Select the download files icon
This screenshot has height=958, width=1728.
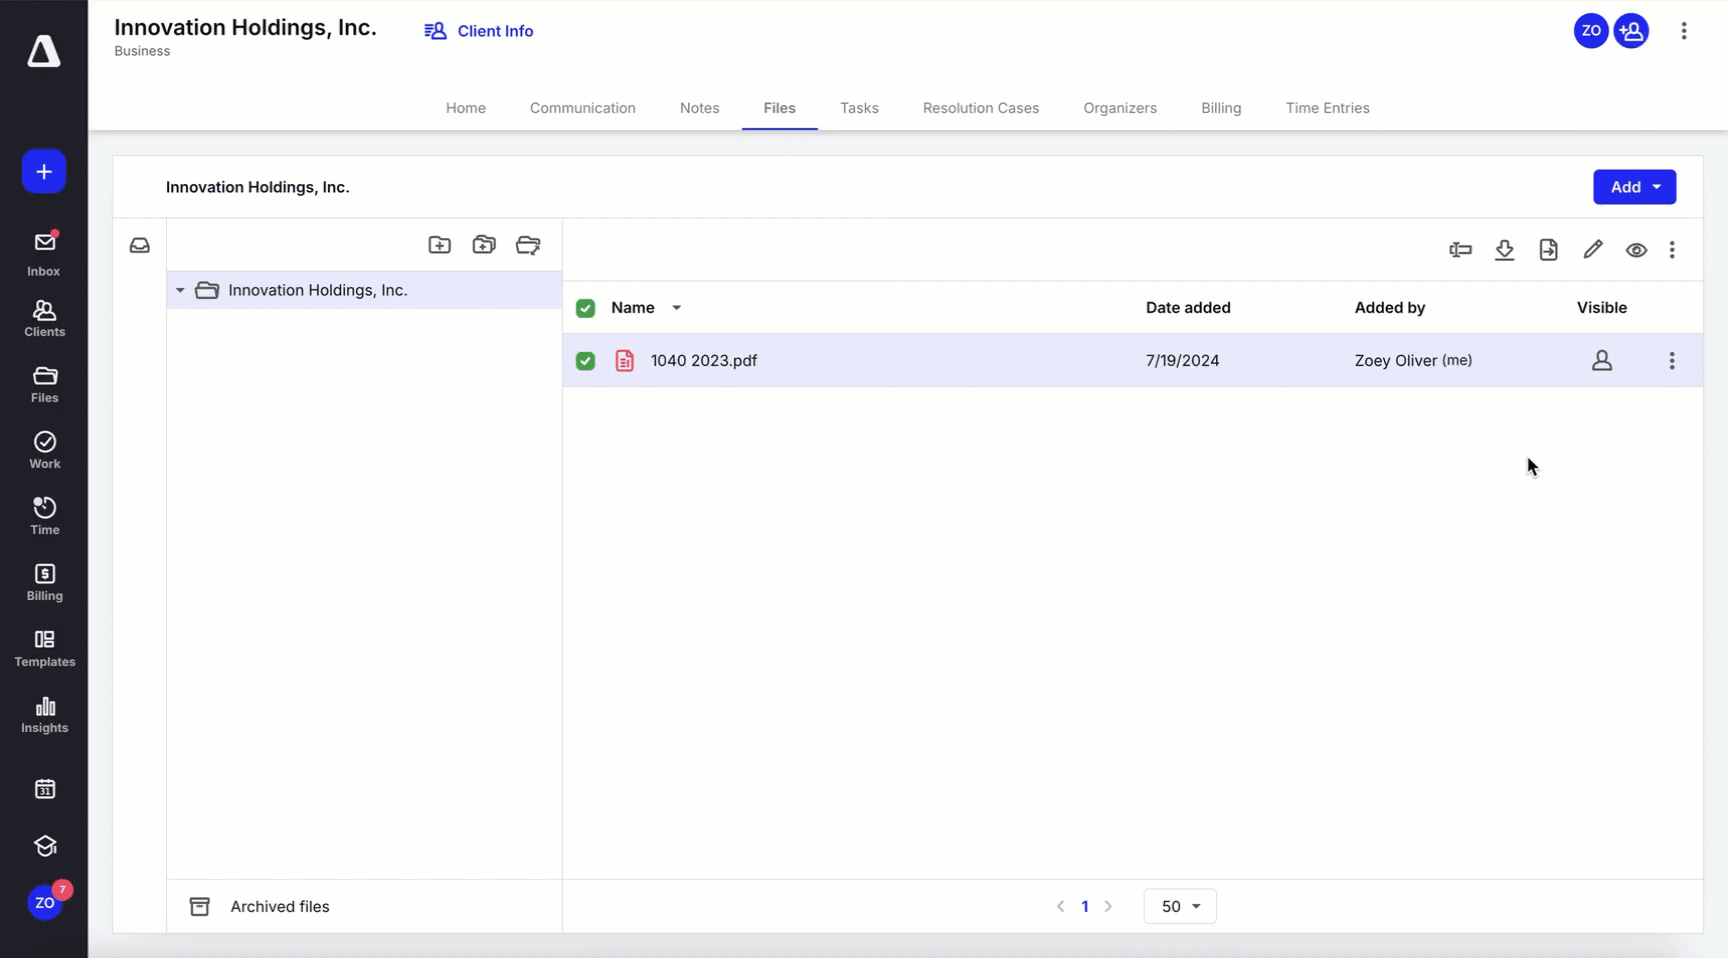(1505, 250)
